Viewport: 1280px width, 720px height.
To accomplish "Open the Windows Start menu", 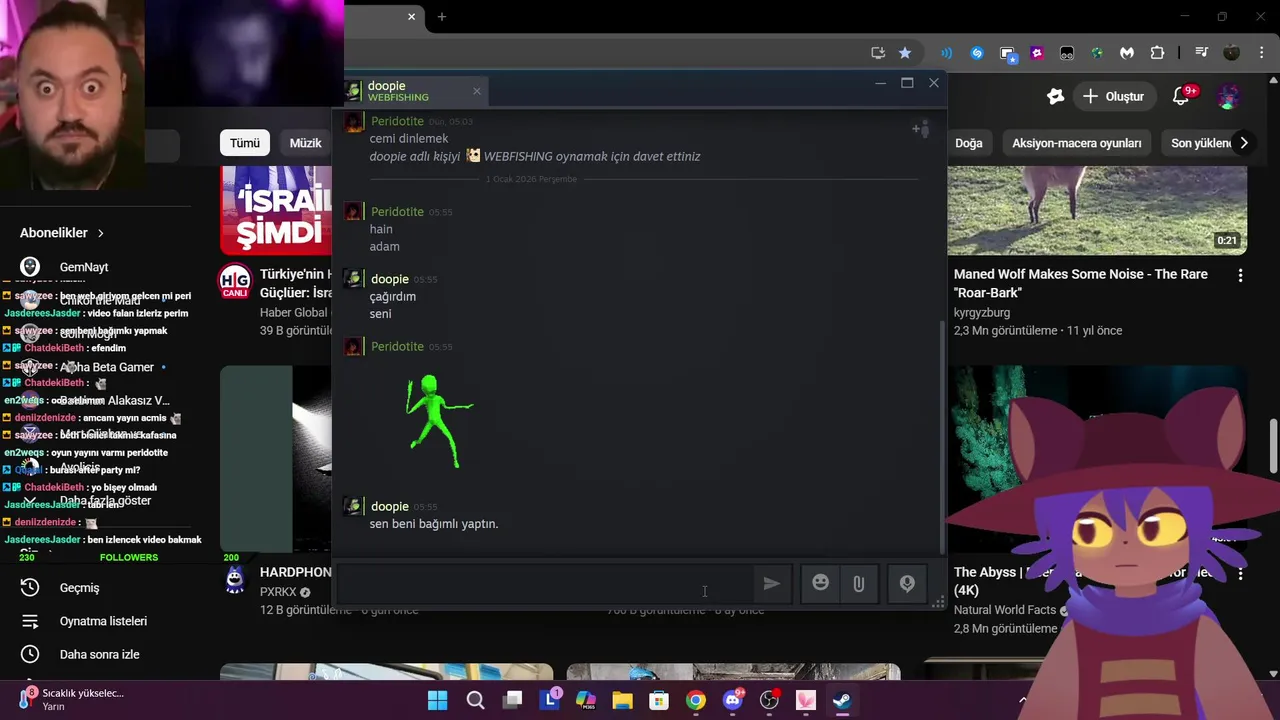I will coord(438,700).
